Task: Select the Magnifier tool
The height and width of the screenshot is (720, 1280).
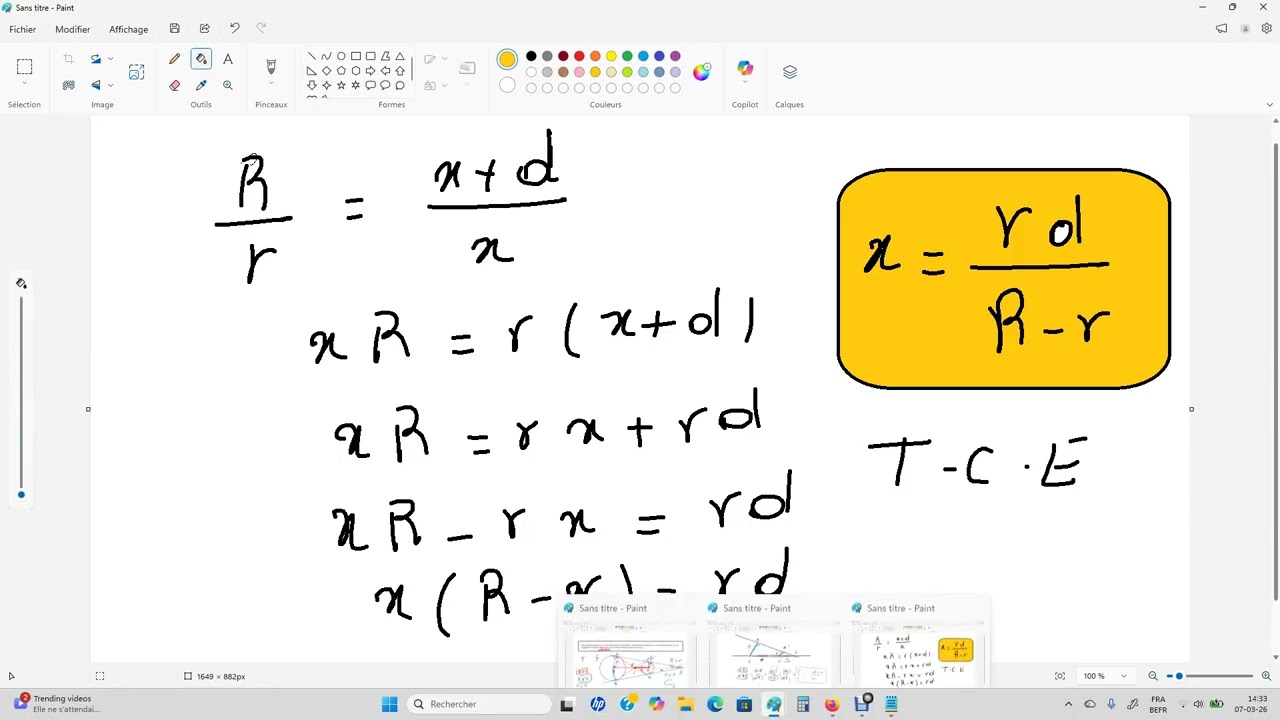Action: (228, 86)
